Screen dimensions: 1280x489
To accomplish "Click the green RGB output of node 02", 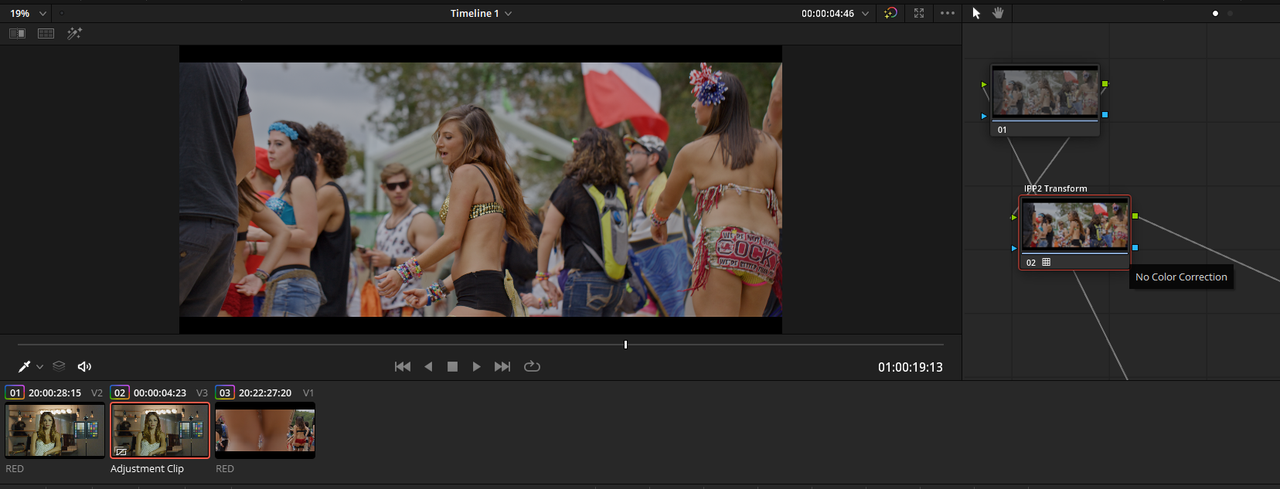I will pyautogui.click(x=1135, y=216).
